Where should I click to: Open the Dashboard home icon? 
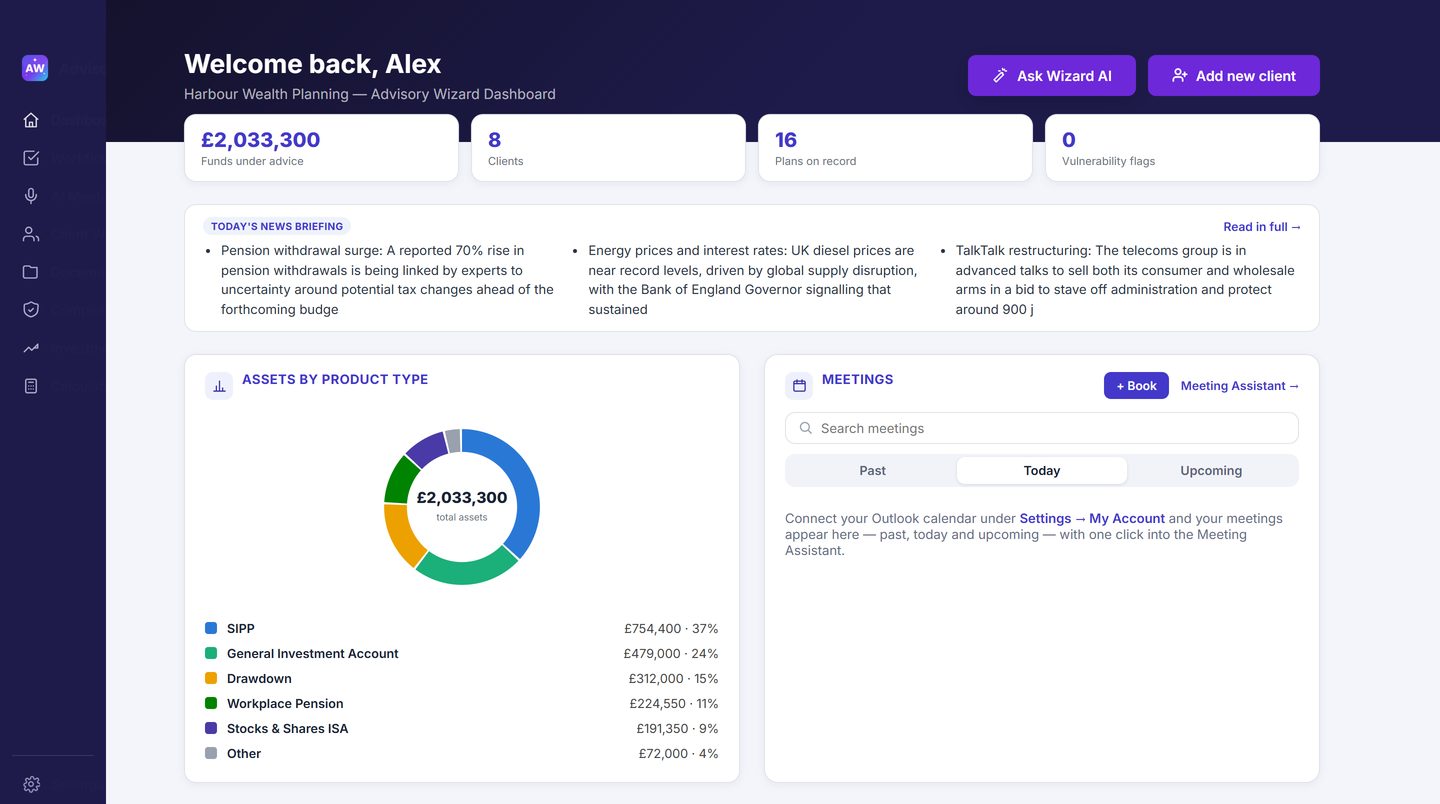(31, 120)
